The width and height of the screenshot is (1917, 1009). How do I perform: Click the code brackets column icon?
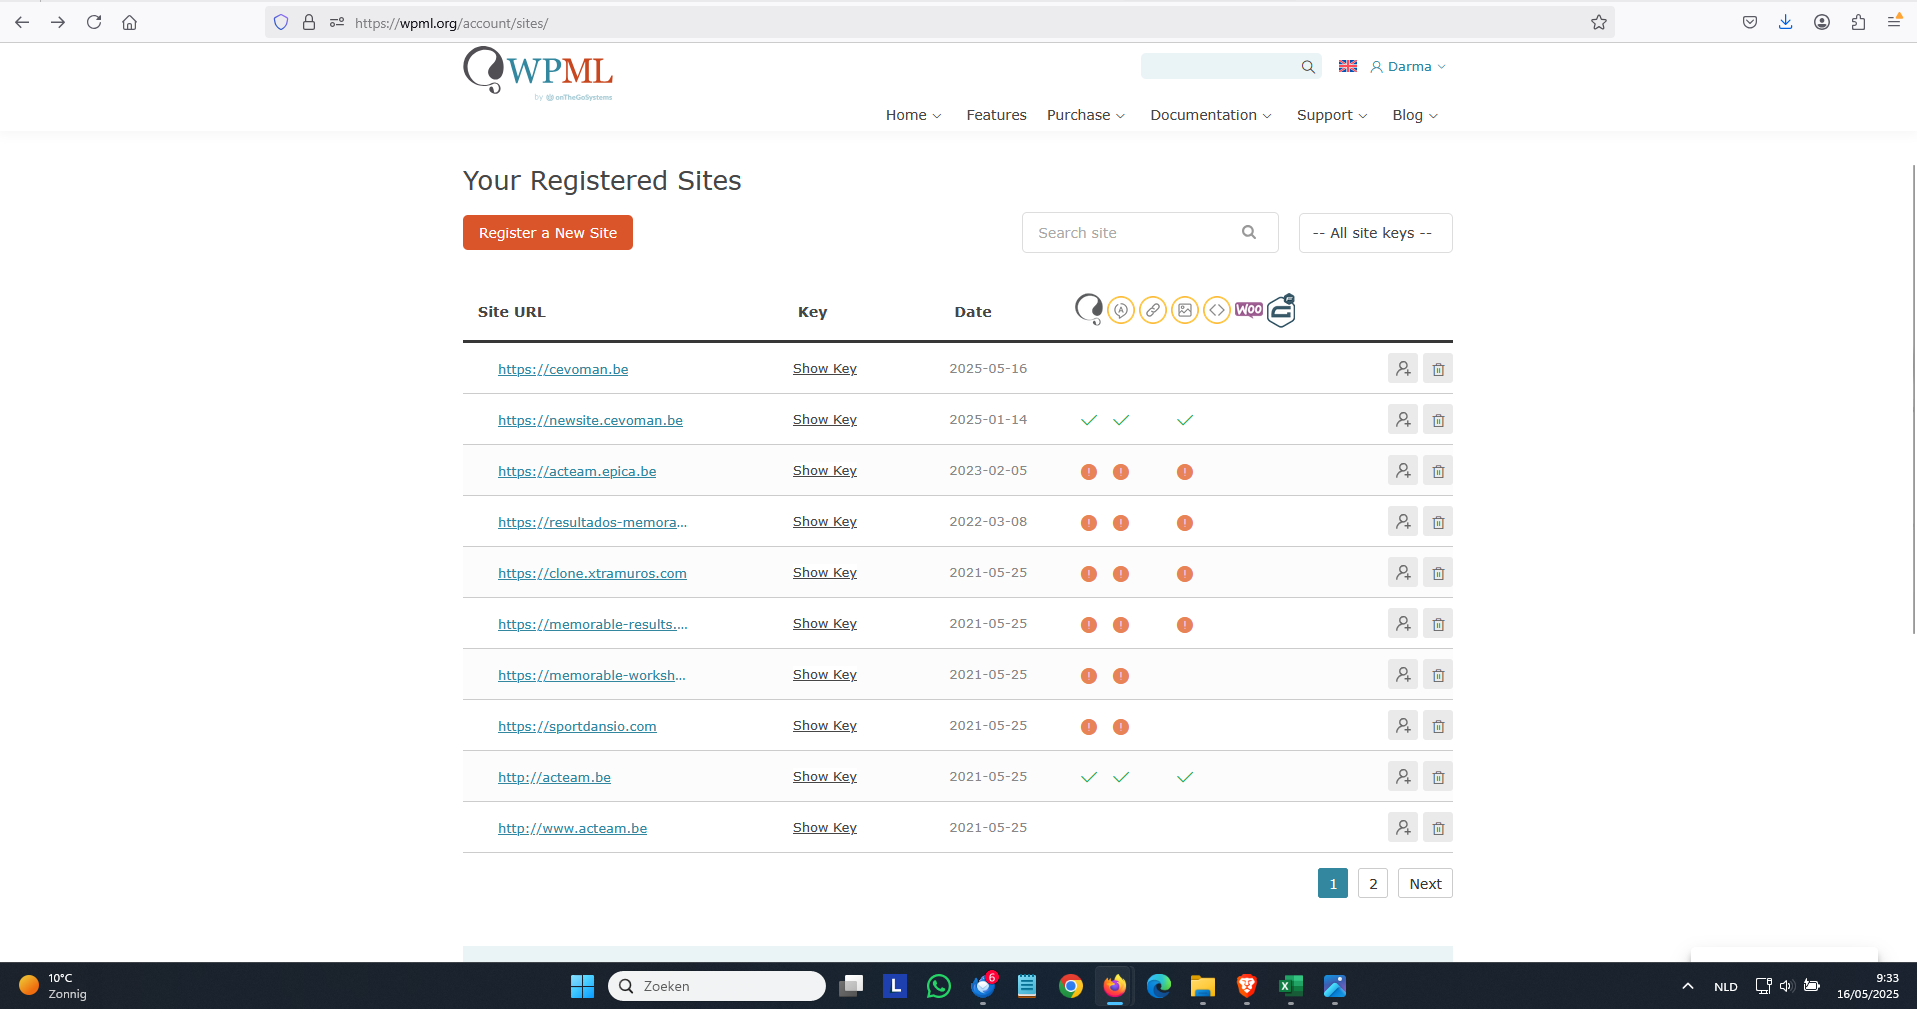click(1217, 310)
